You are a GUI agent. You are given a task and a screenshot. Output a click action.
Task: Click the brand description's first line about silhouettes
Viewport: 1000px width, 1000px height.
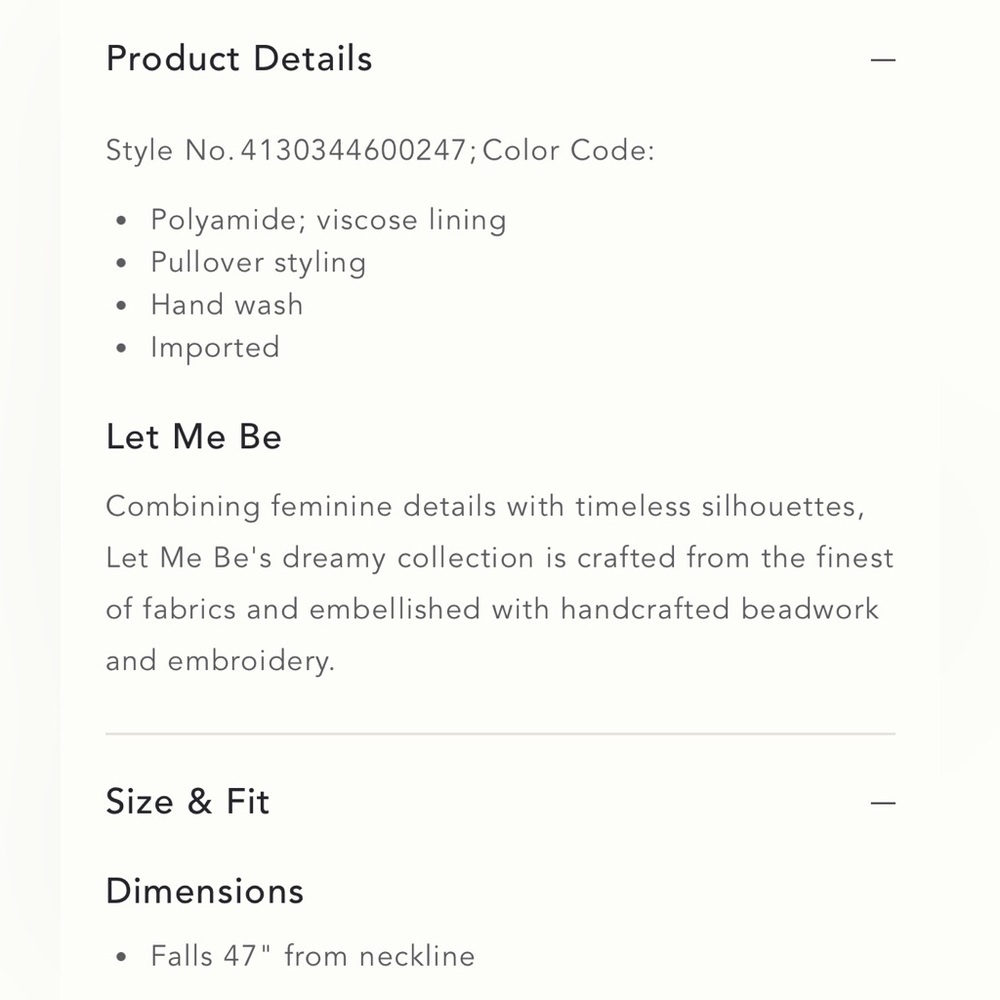click(x=485, y=507)
